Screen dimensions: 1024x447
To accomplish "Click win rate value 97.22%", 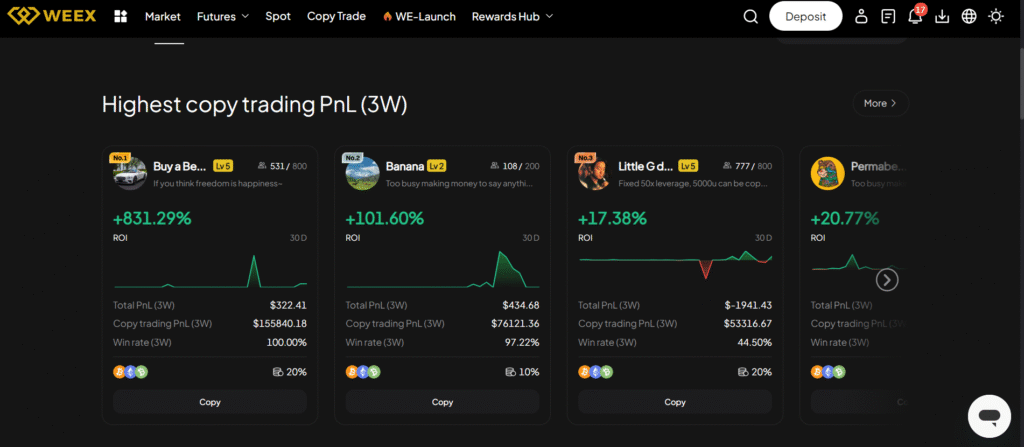I will click(520, 342).
